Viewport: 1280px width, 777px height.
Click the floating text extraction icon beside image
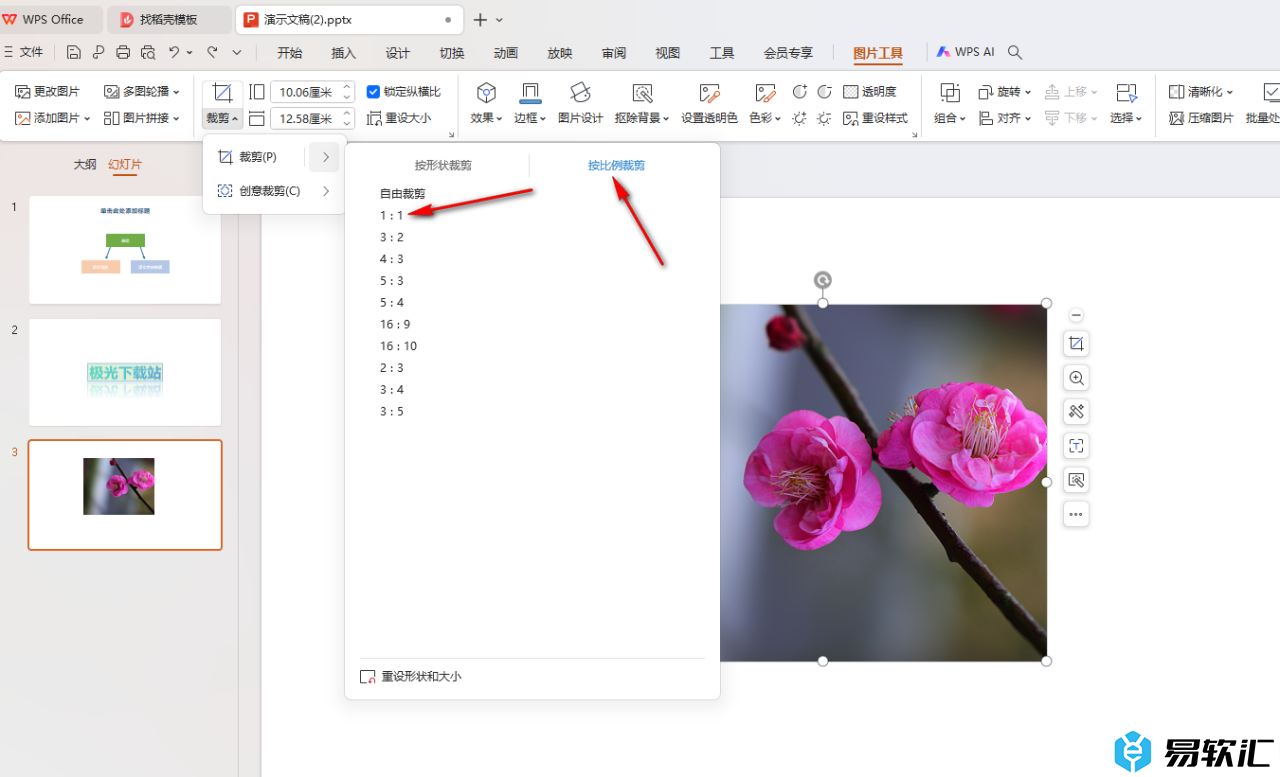[x=1076, y=446]
